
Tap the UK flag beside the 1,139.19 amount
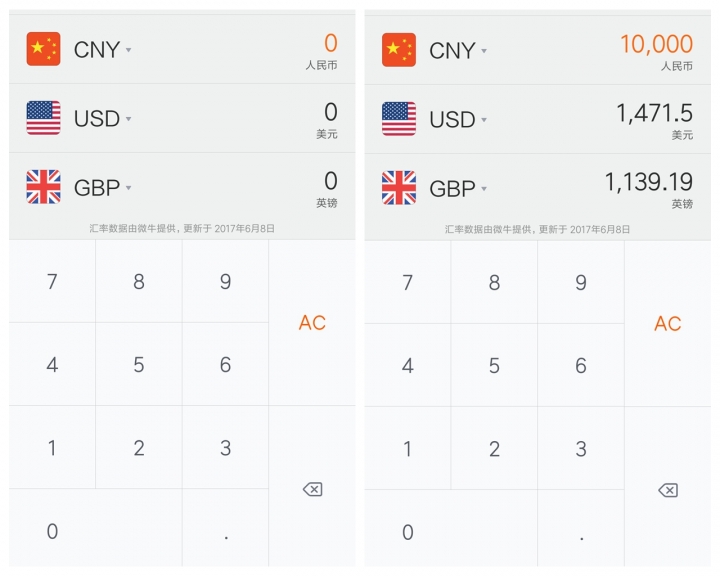399,188
